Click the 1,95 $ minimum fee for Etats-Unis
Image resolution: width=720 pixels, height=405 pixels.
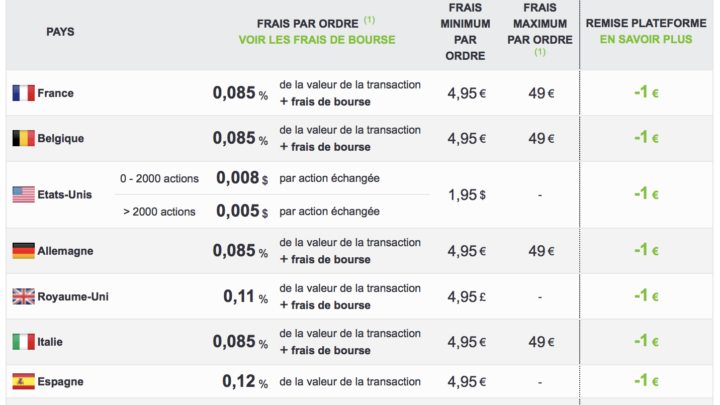point(467,195)
